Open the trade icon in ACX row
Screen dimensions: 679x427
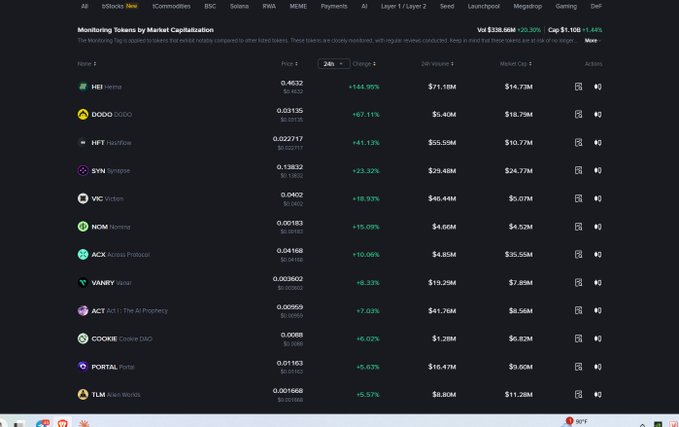click(x=598, y=254)
